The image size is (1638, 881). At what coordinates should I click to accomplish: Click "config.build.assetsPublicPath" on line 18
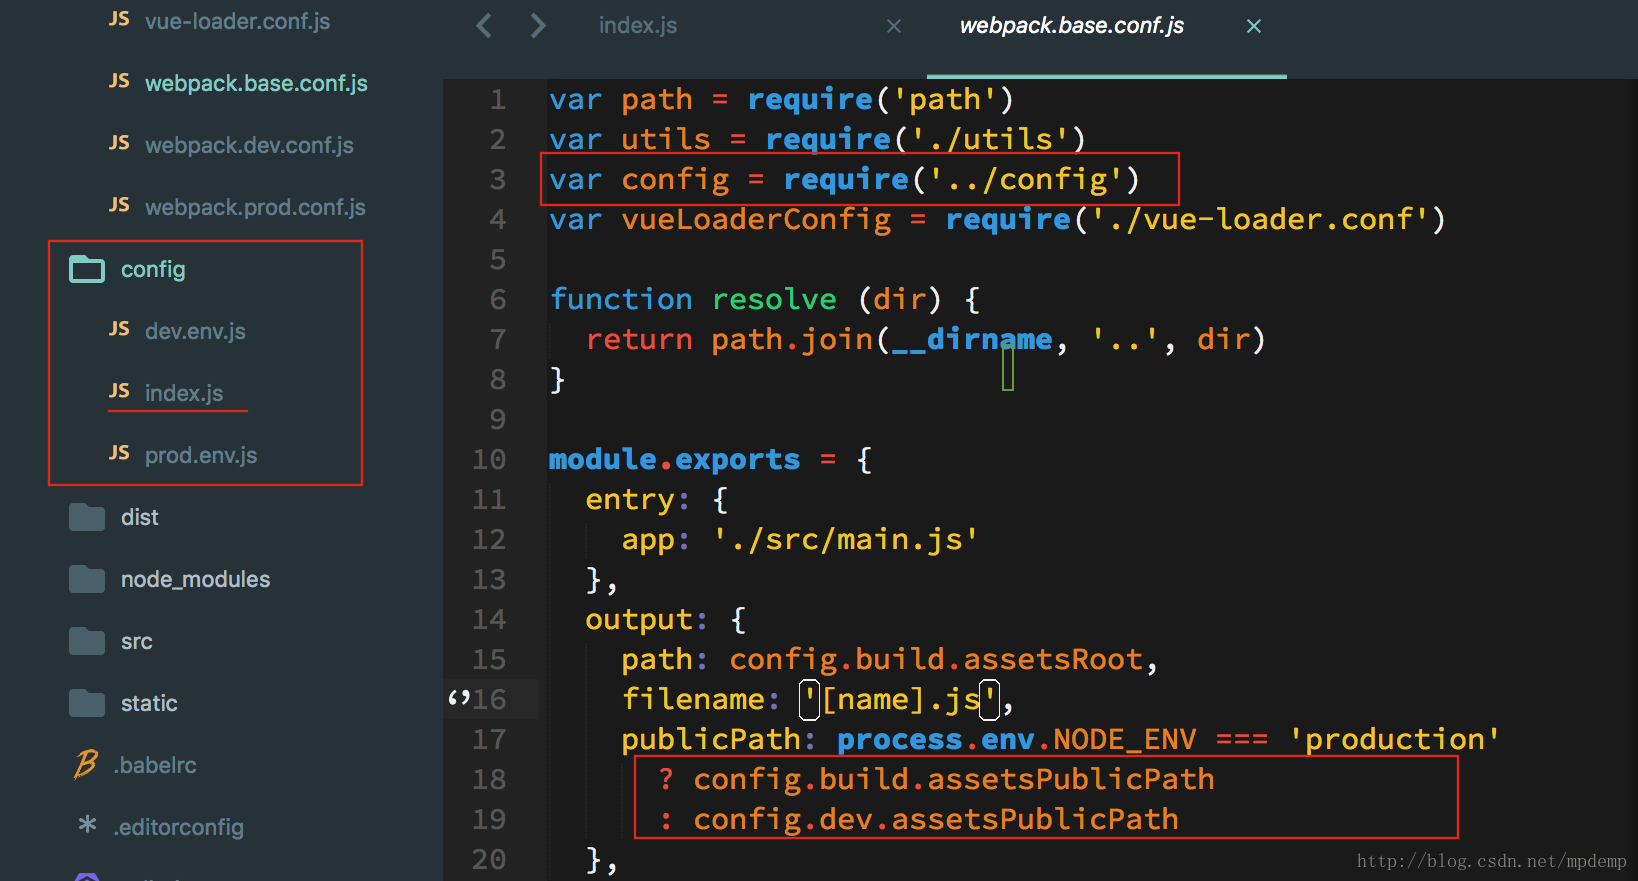click(x=954, y=780)
